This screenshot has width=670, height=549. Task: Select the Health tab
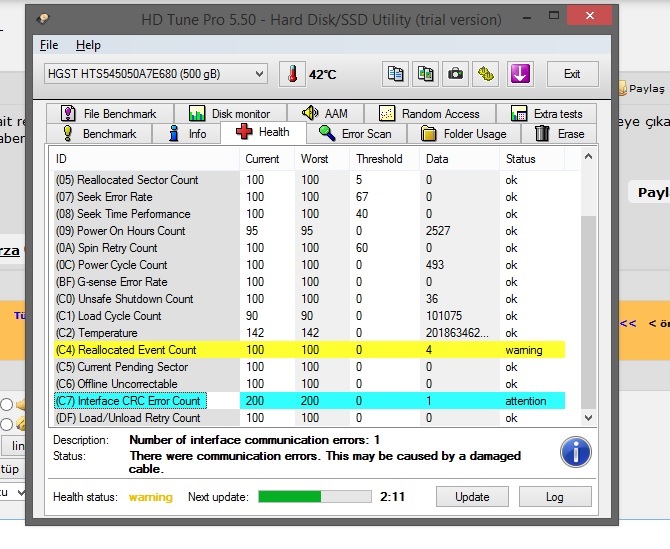point(263,132)
